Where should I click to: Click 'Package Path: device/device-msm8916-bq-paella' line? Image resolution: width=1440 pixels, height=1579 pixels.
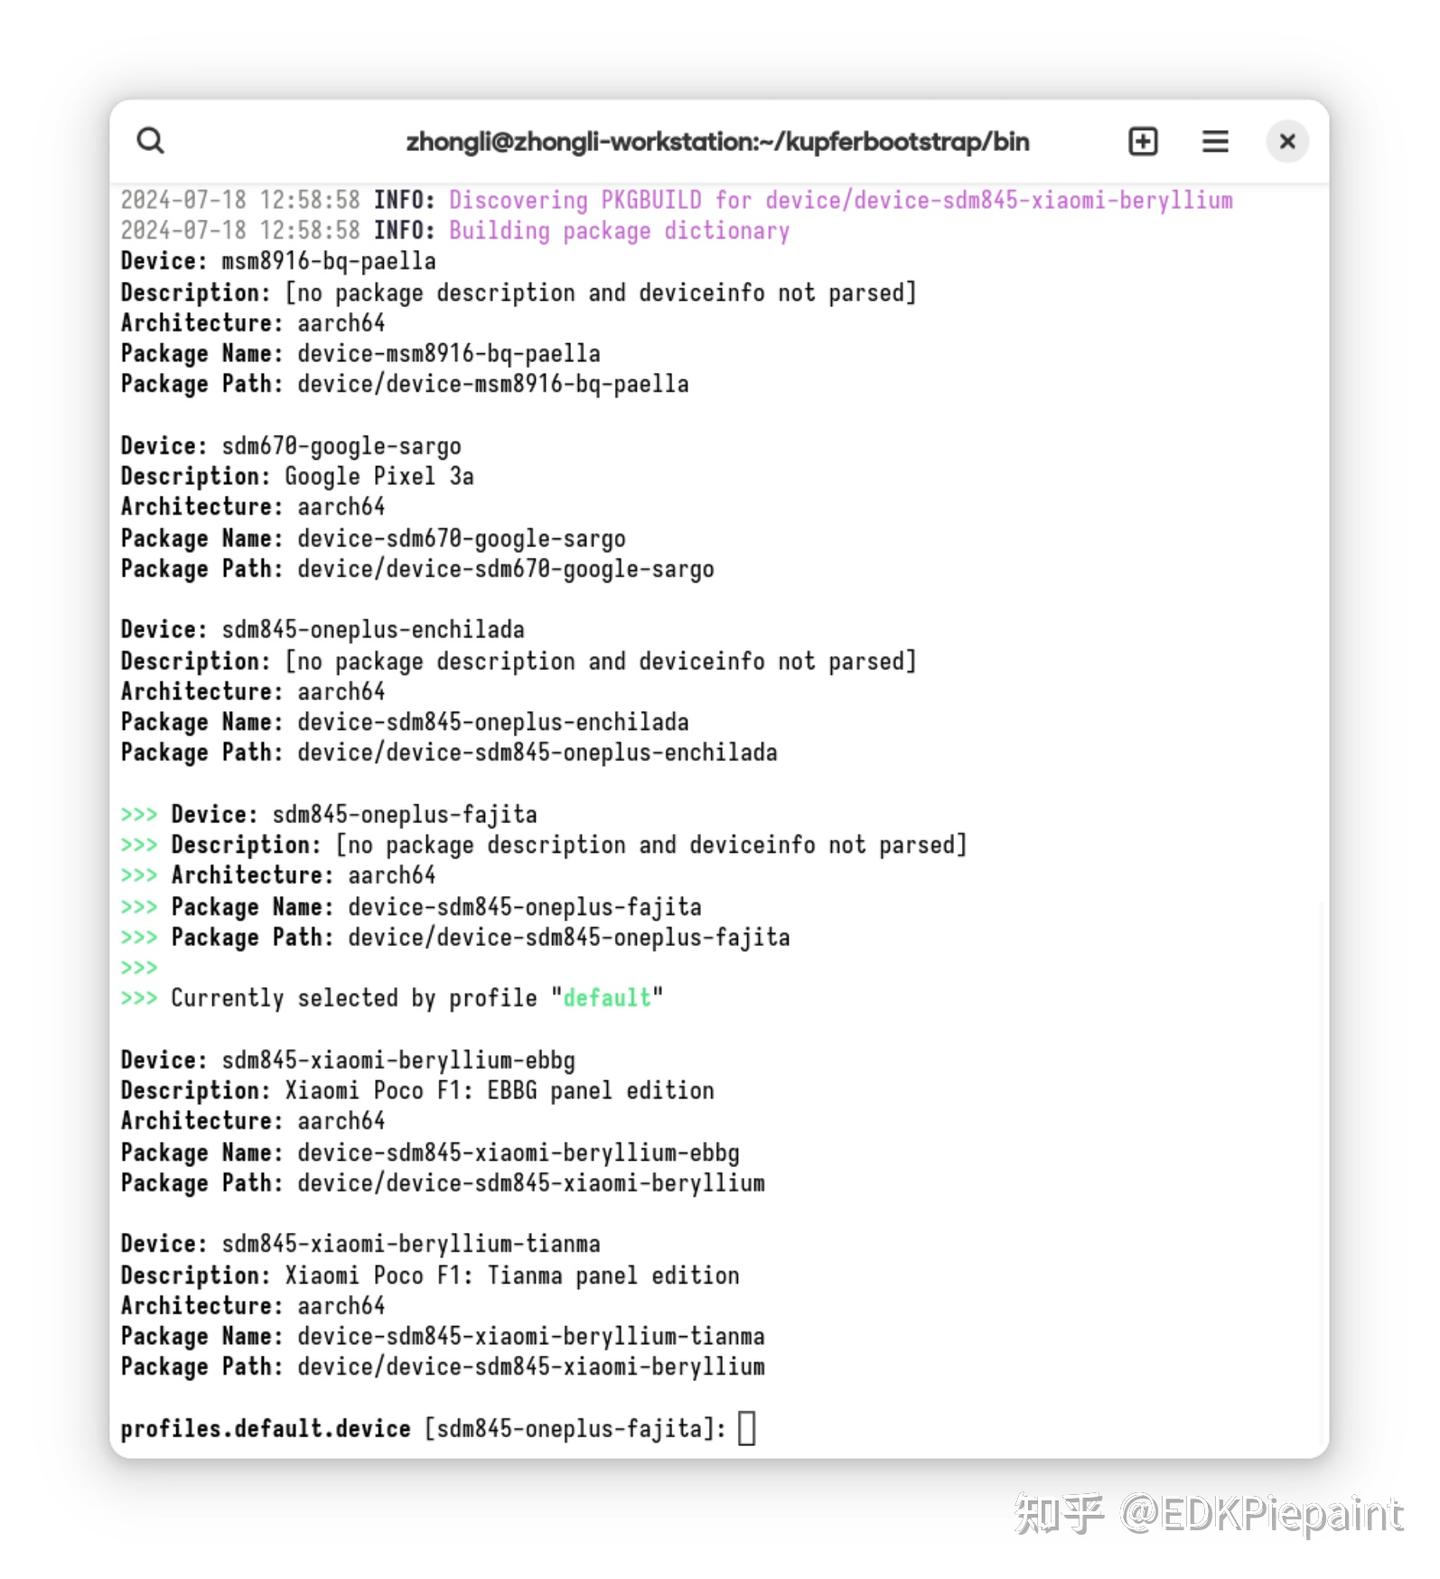(405, 384)
